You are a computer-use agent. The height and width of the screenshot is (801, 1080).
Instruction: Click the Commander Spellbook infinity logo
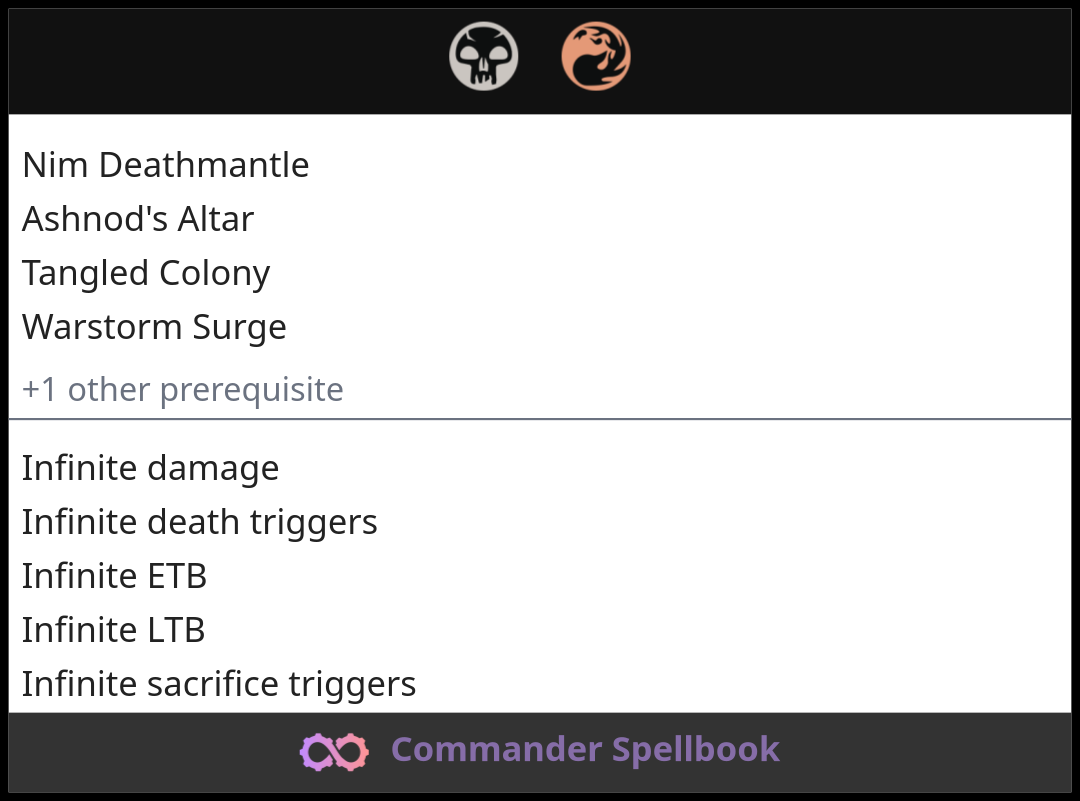point(334,751)
